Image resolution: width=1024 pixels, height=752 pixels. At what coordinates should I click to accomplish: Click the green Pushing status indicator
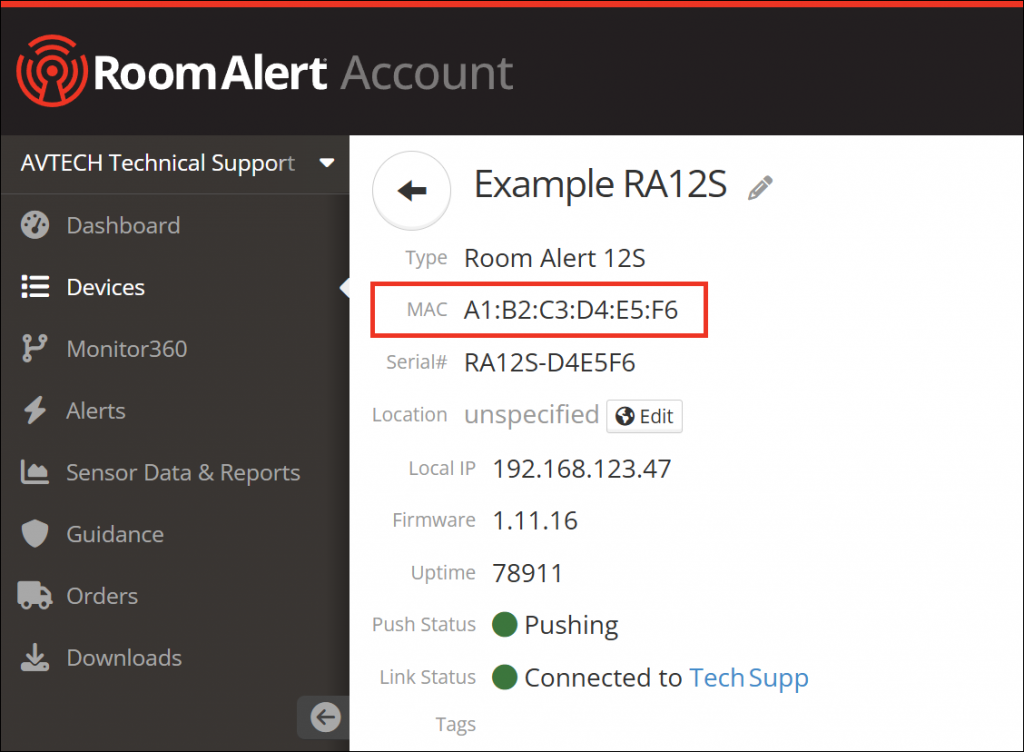(x=505, y=626)
